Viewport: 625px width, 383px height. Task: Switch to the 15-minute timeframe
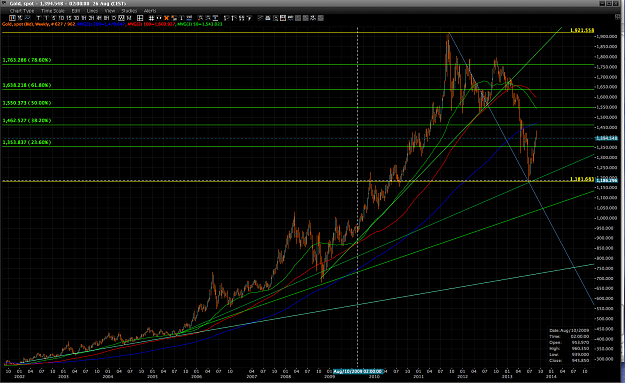coord(69,18)
